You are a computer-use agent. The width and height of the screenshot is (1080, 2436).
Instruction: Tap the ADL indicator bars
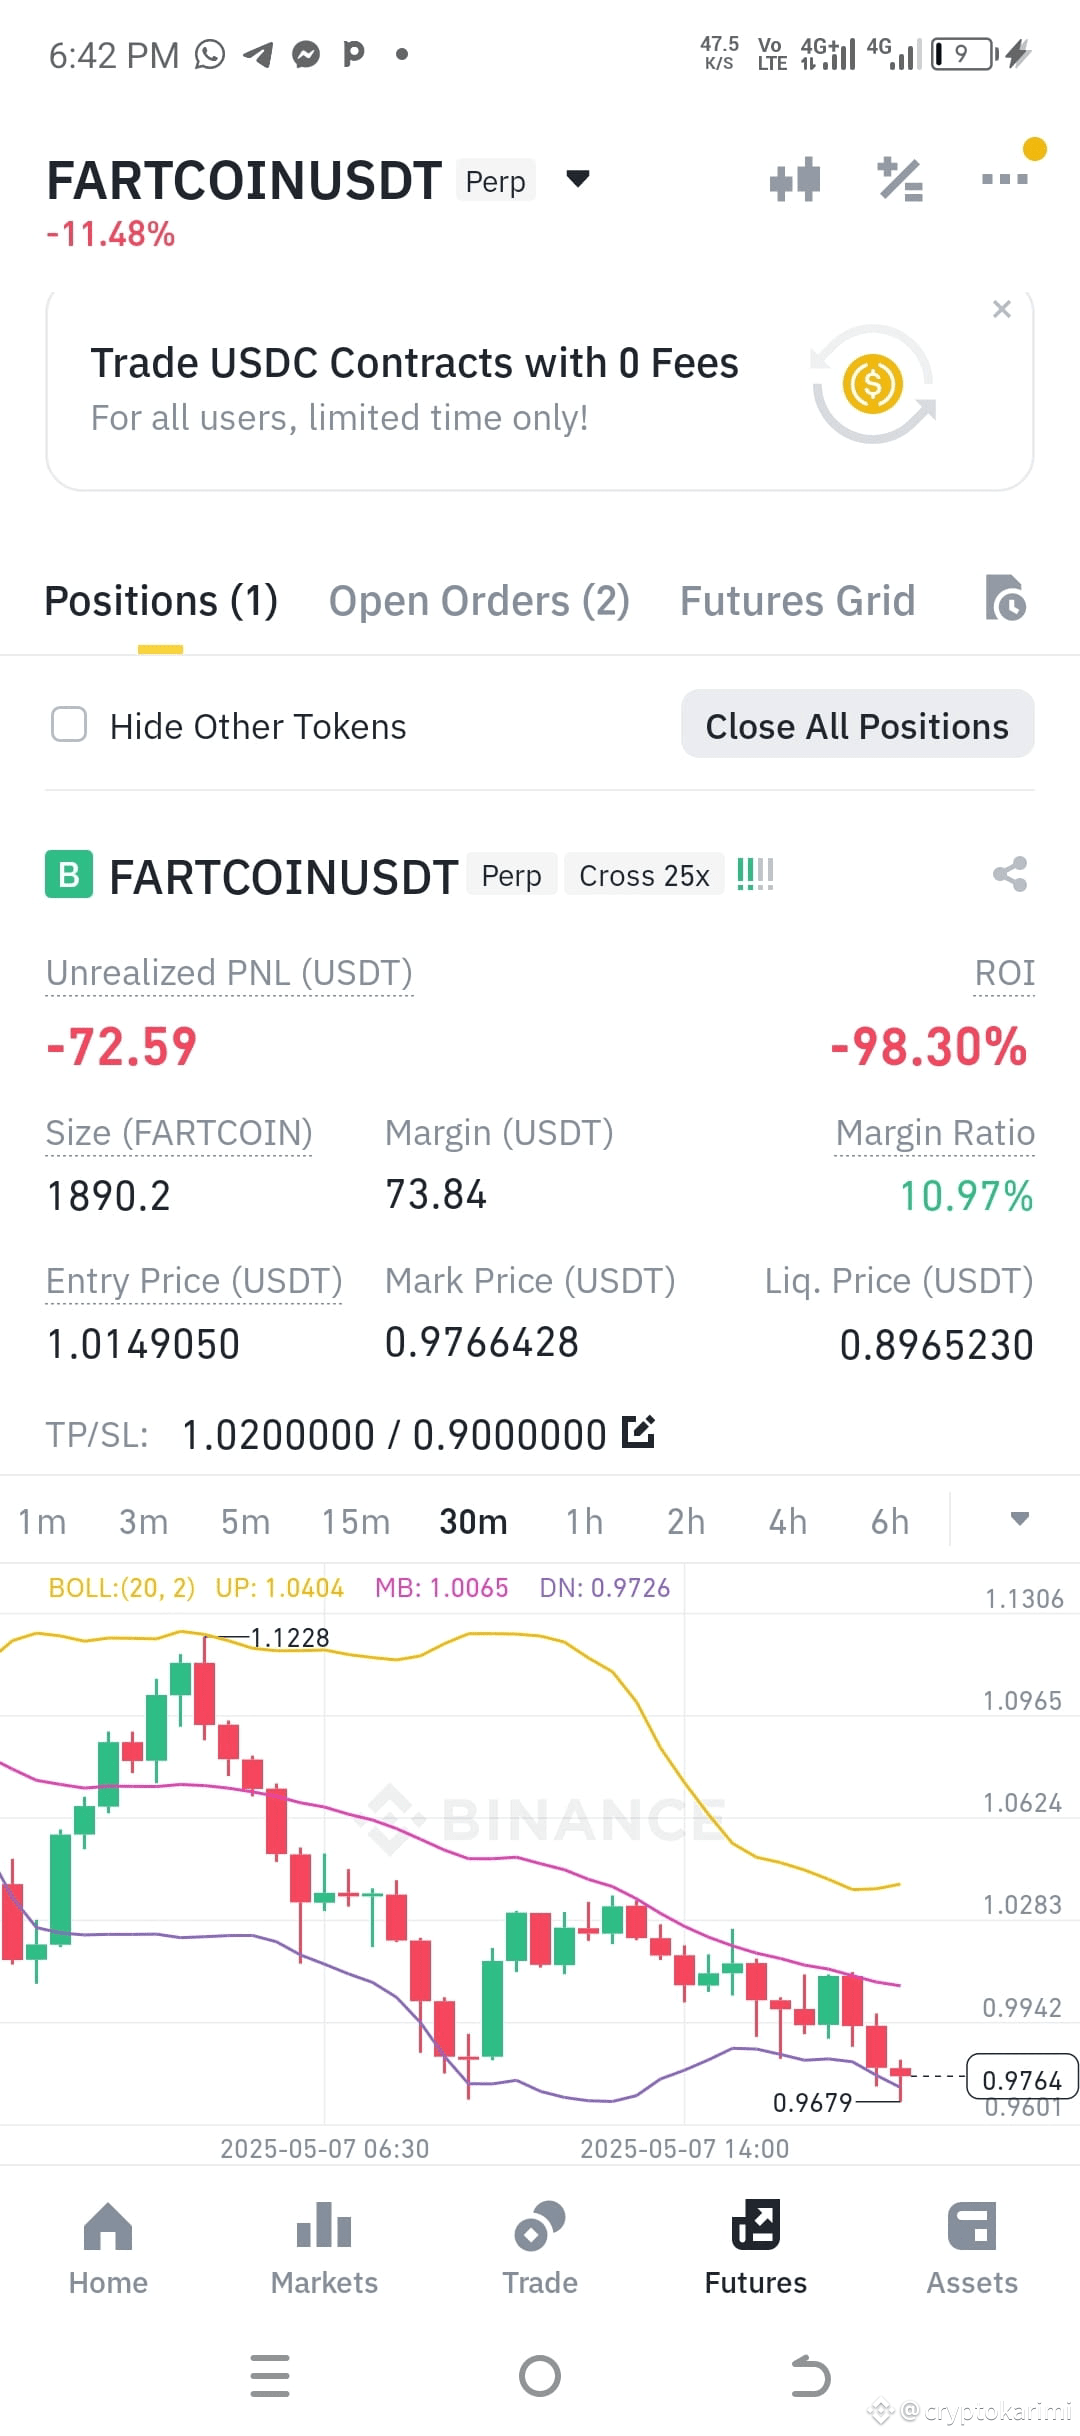pyautogui.click(x=755, y=874)
